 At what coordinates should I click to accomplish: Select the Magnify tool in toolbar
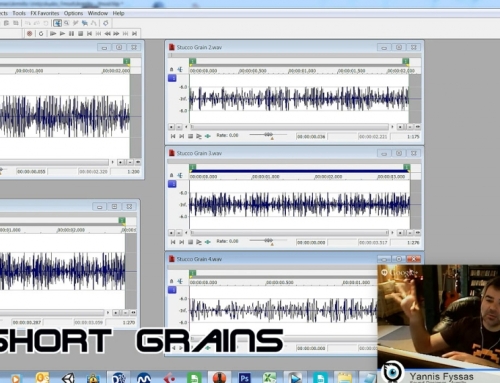[67, 23]
